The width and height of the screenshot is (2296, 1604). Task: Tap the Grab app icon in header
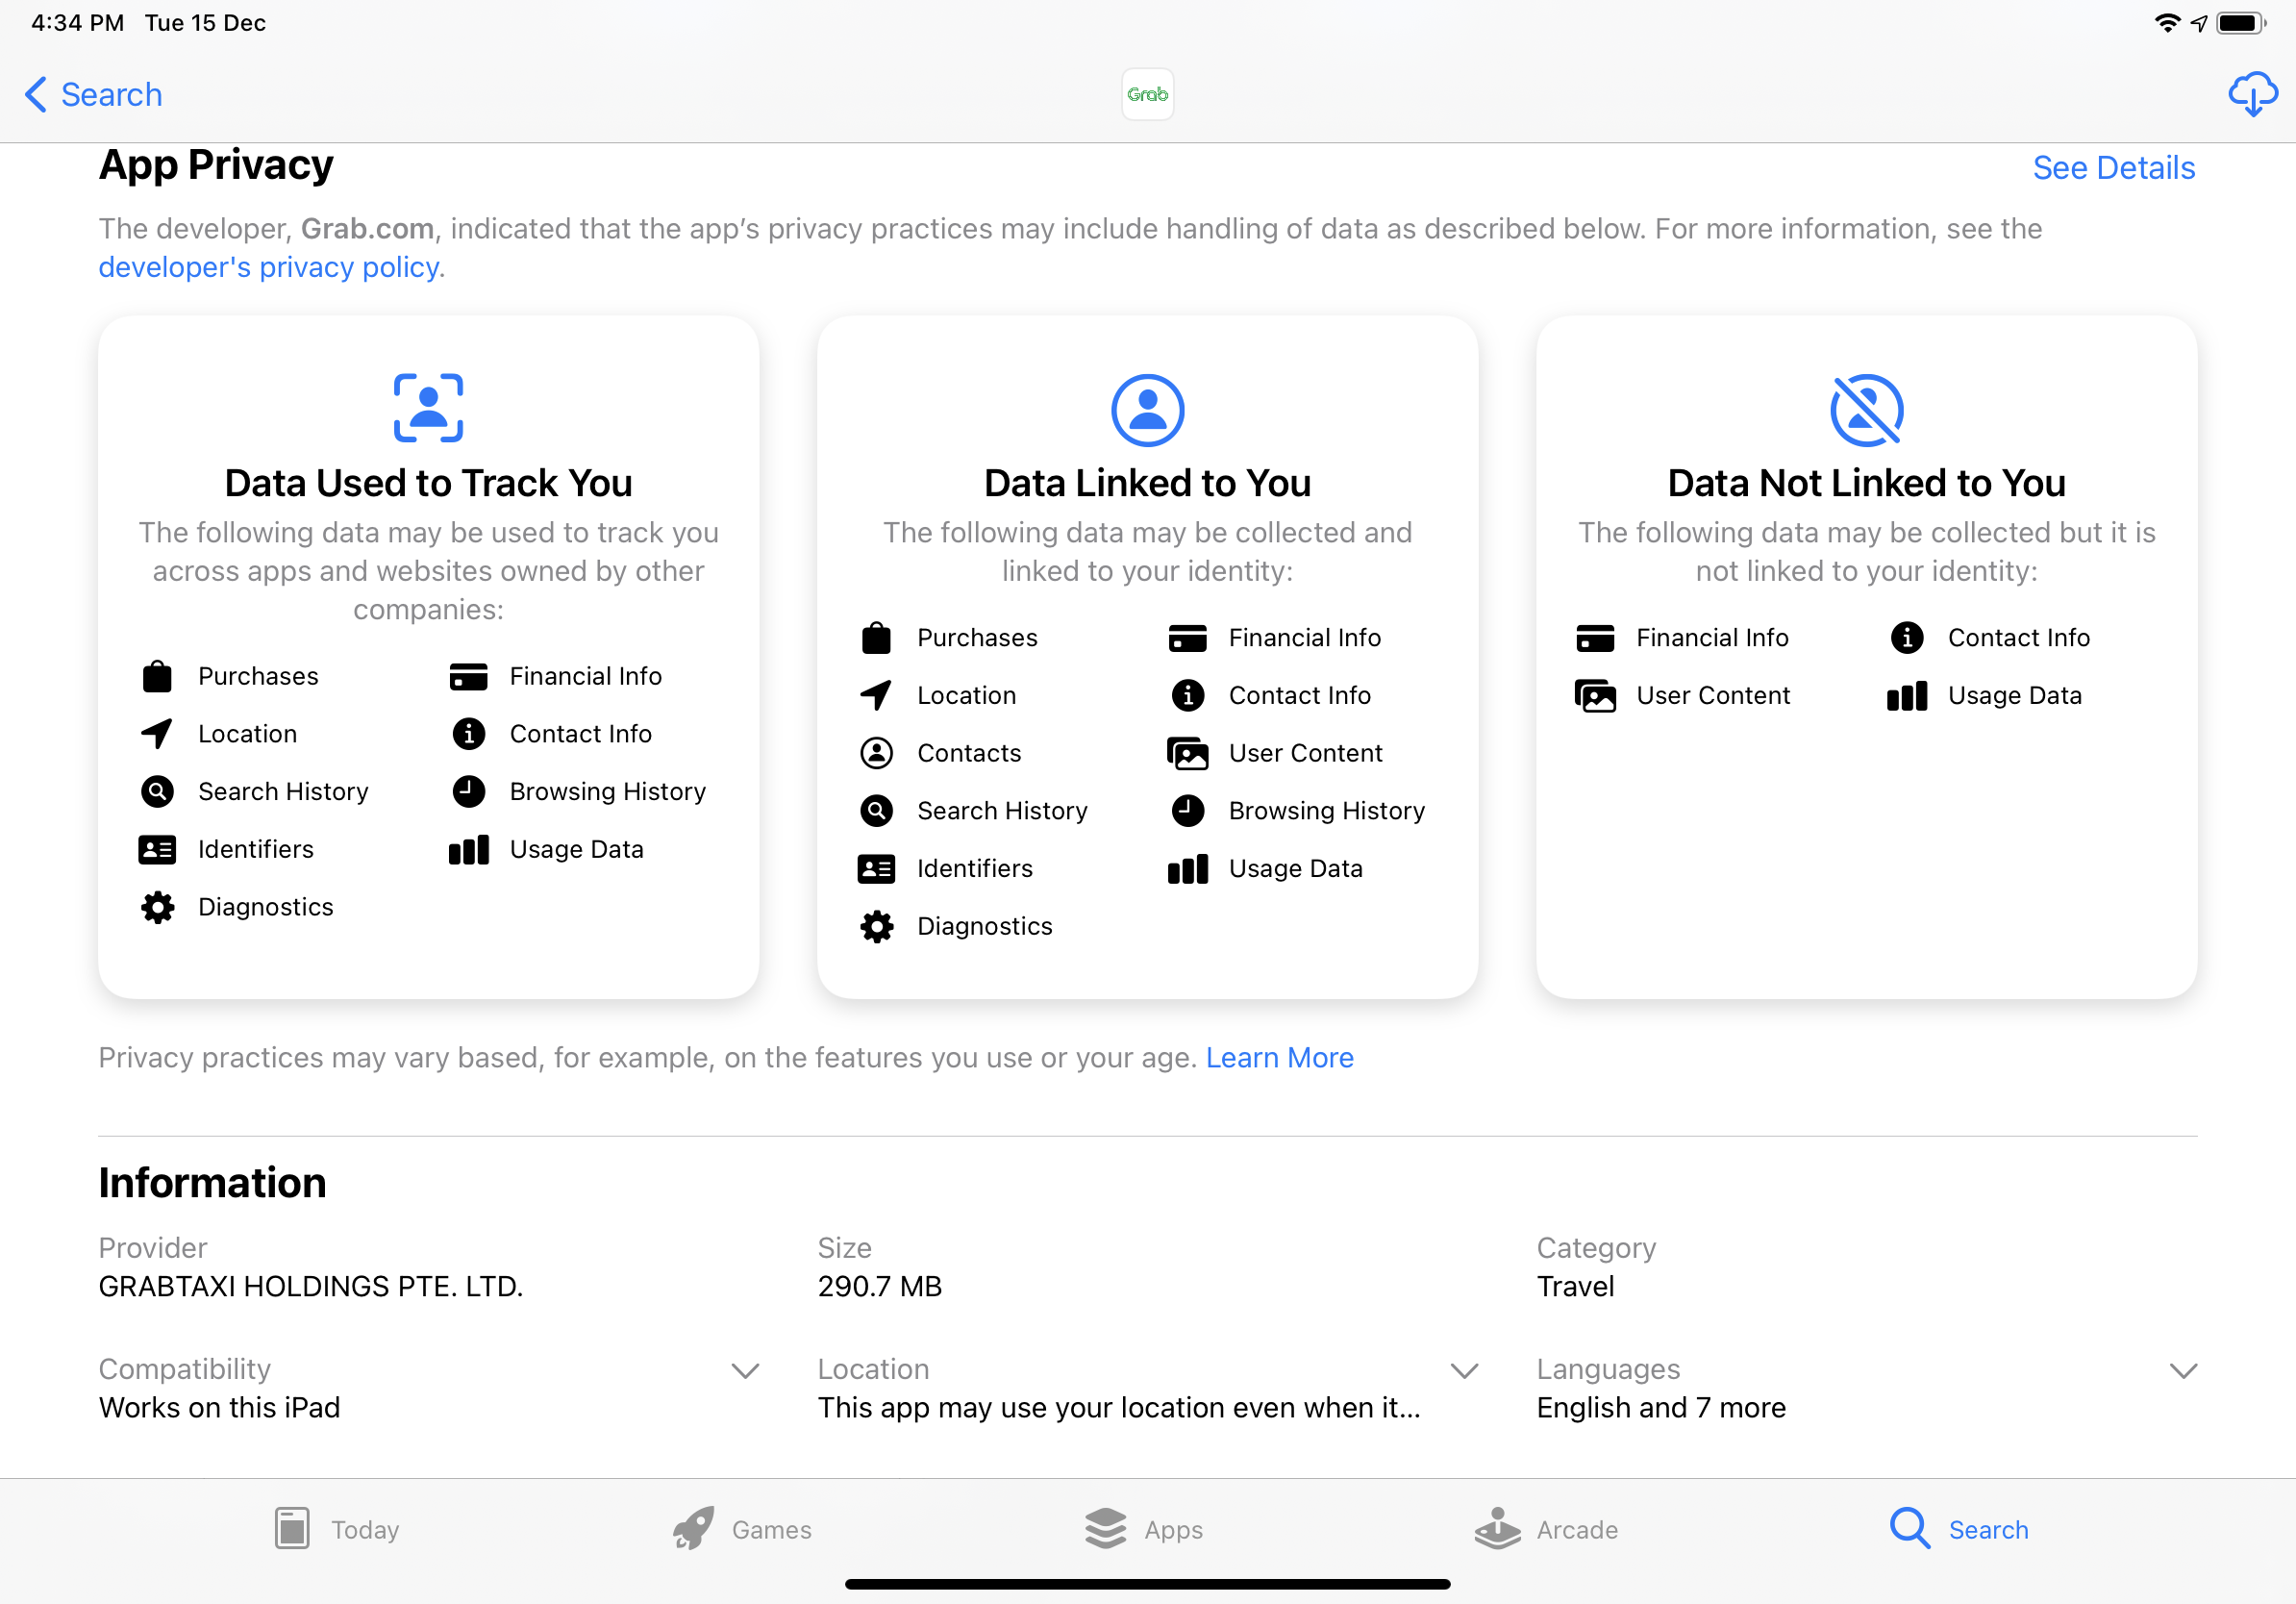pyautogui.click(x=1147, y=94)
